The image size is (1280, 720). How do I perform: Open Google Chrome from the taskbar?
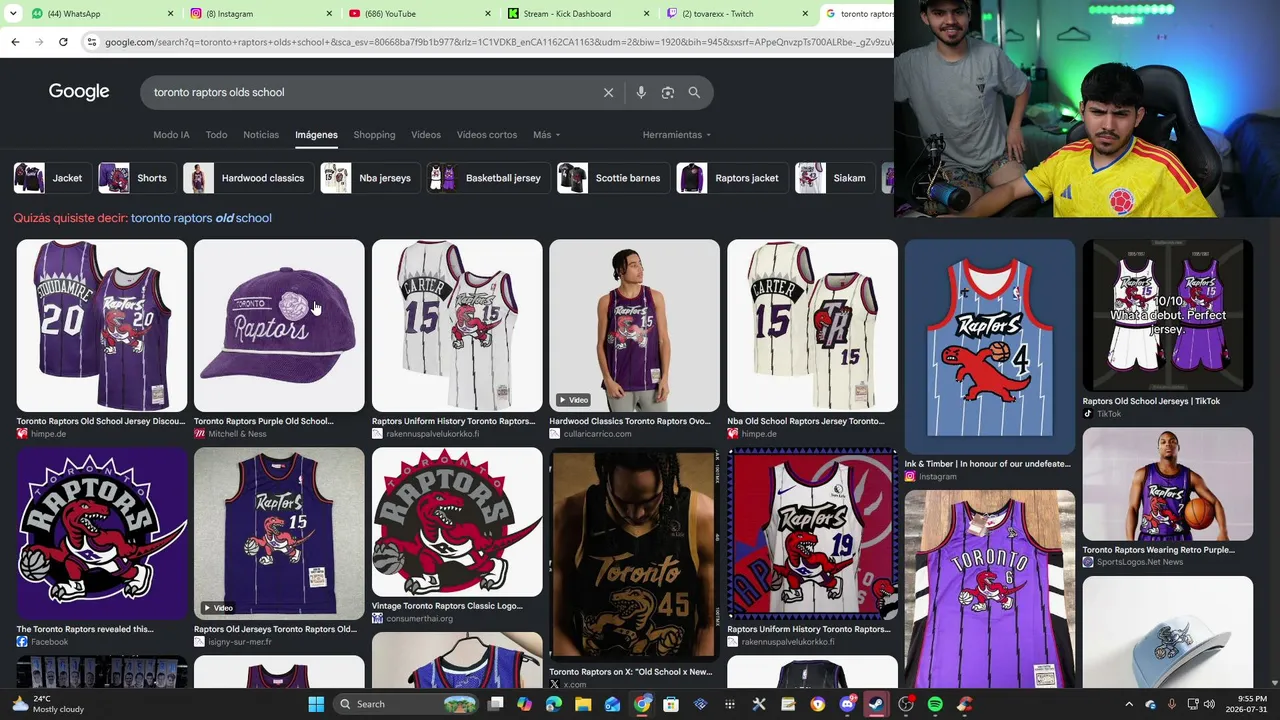[642, 704]
